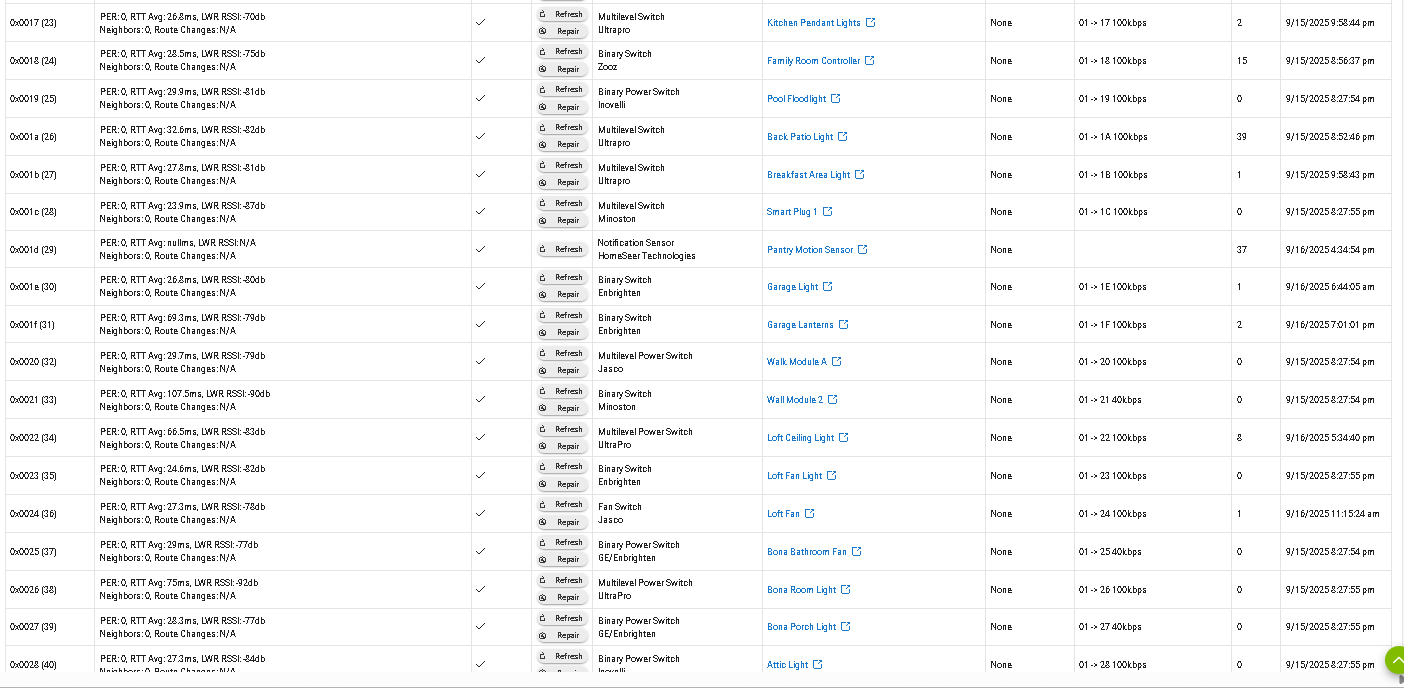Click external link icon beside Attic Light
The width and height of the screenshot is (1404, 688).
818,665
